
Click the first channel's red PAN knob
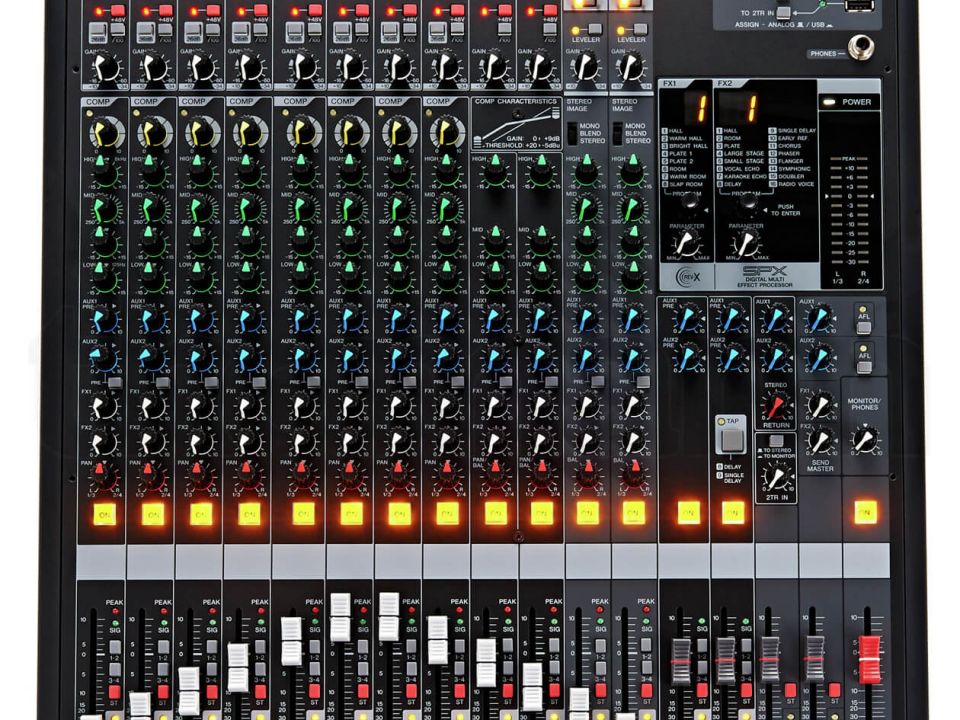(x=104, y=474)
